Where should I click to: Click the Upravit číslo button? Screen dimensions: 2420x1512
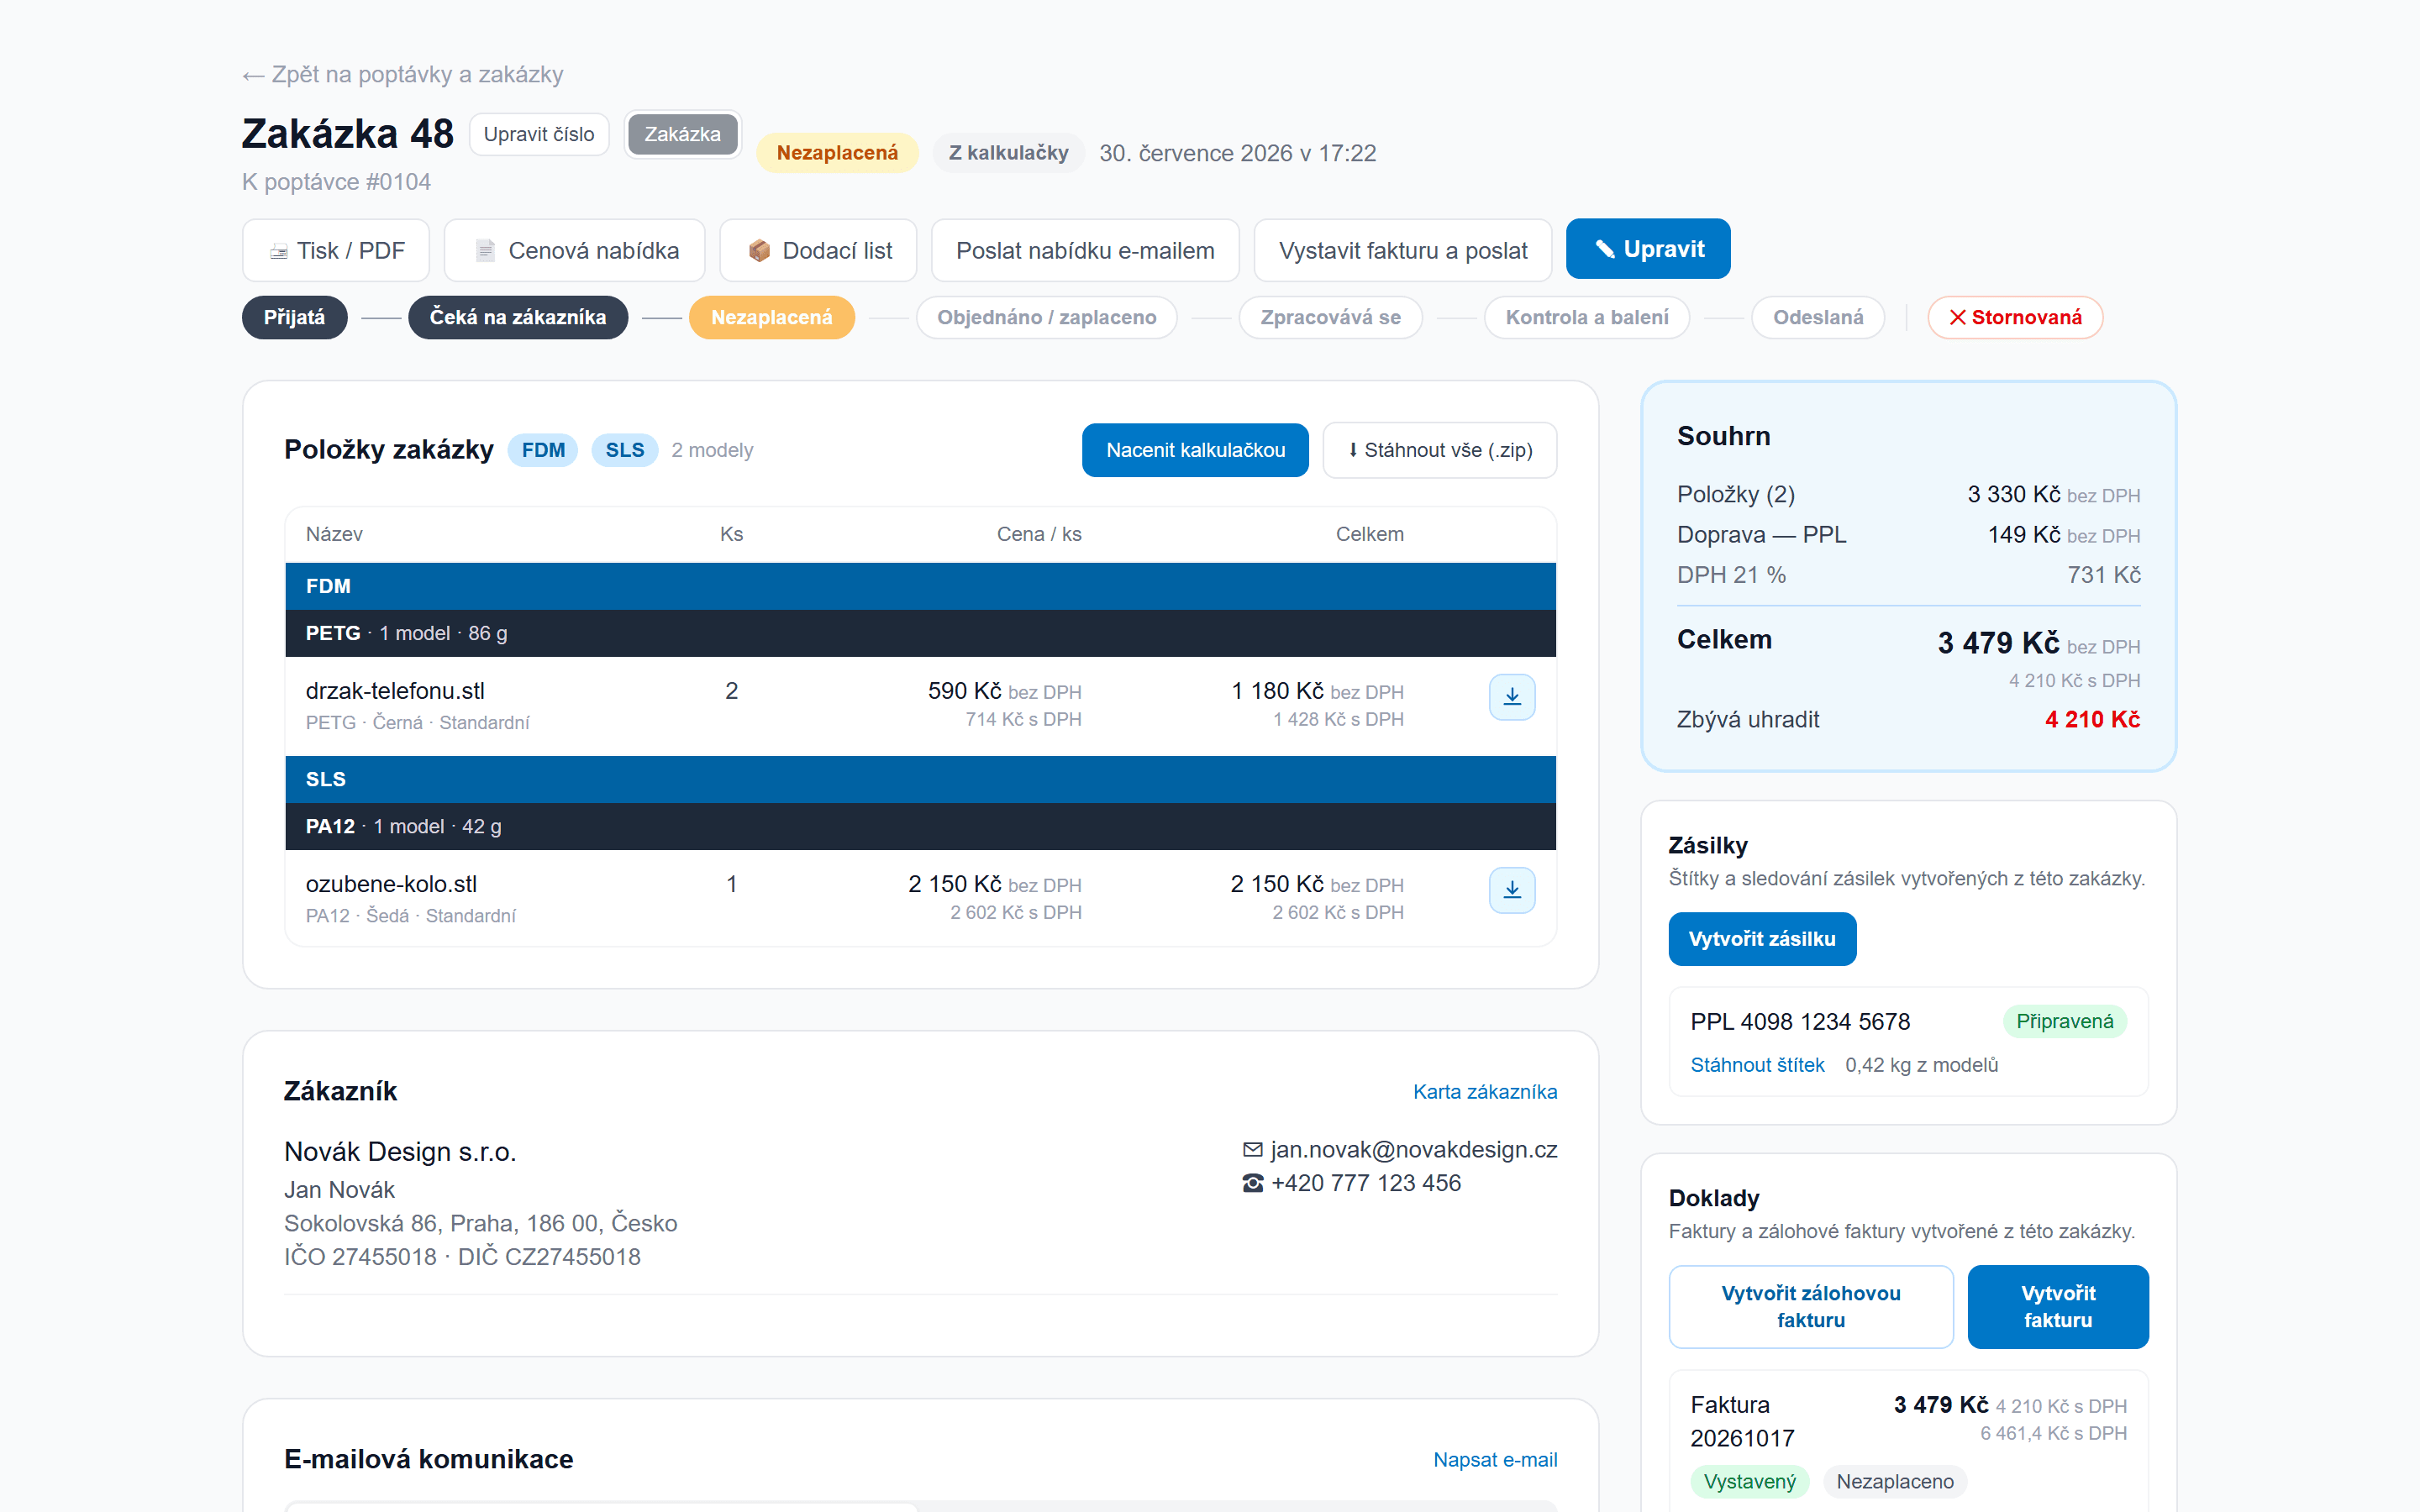point(539,134)
